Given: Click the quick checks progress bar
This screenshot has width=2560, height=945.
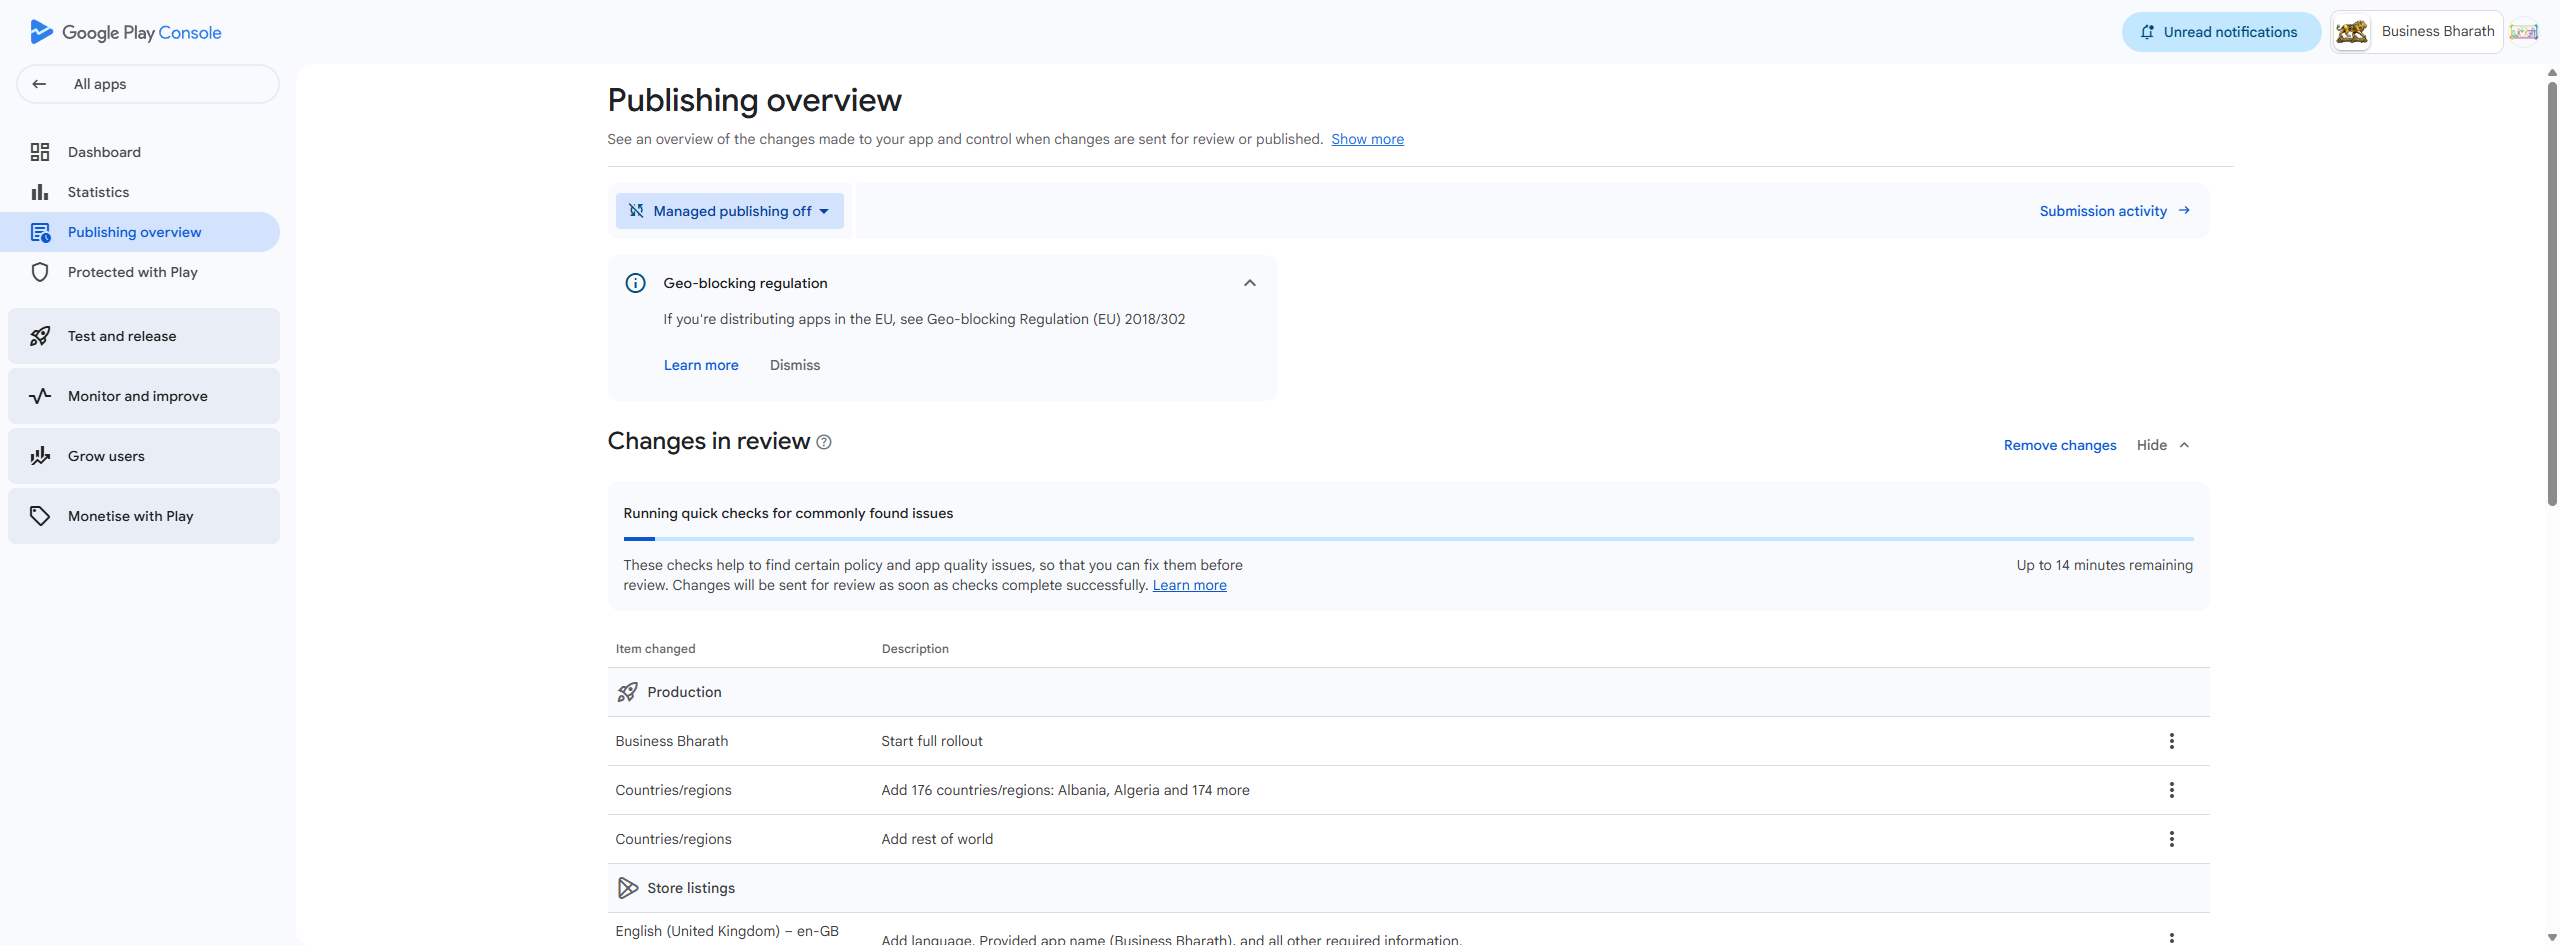Looking at the screenshot, I should [x=1408, y=539].
